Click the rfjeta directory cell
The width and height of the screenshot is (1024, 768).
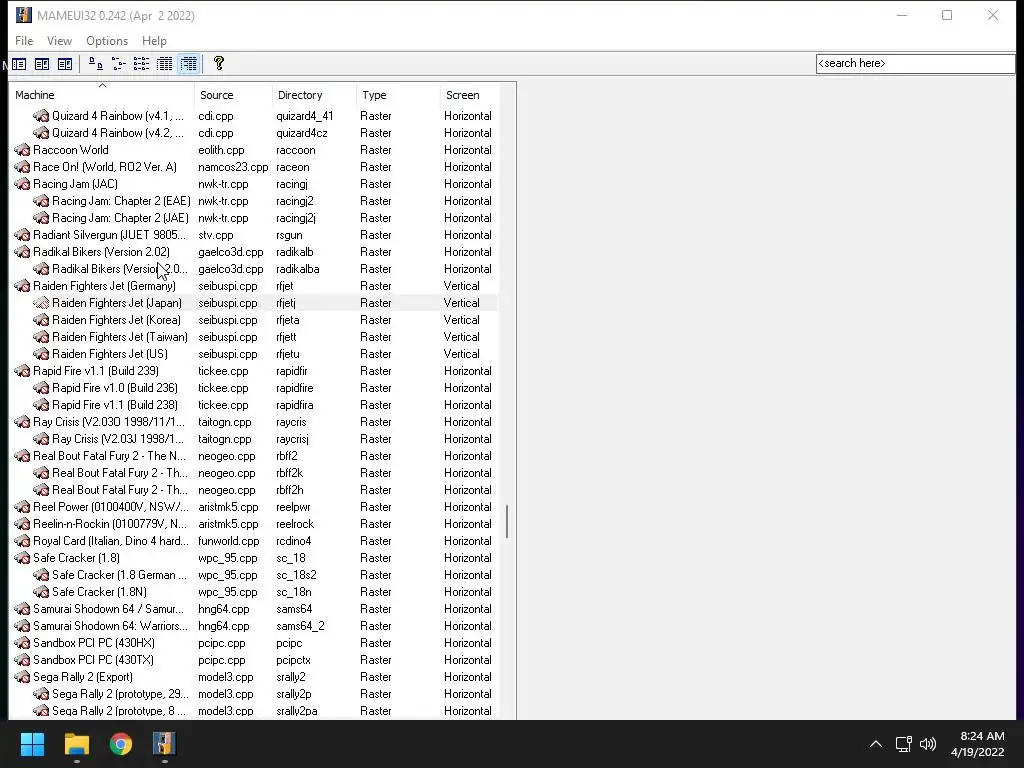coord(288,320)
